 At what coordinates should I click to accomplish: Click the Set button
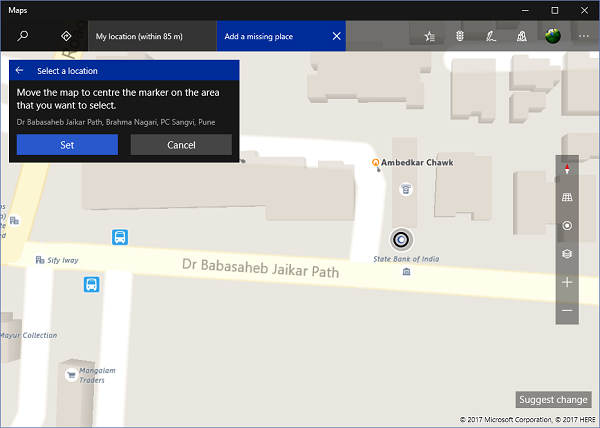(67, 145)
